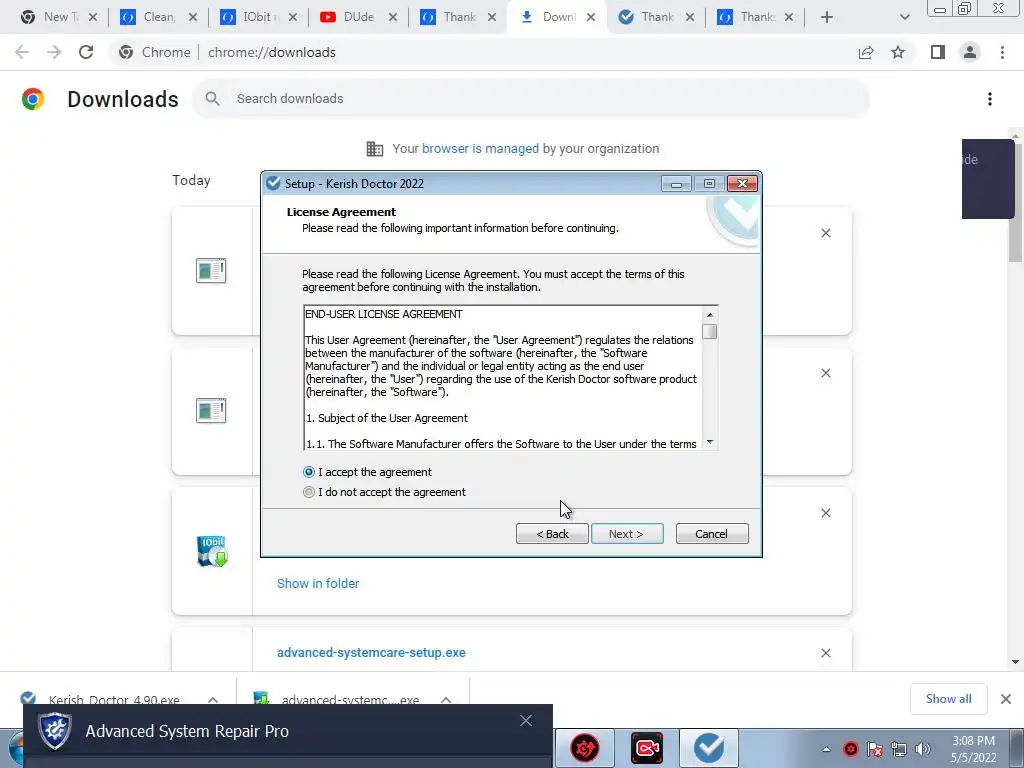This screenshot has height=768, width=1024.
Task: Remove second download entry from list
Action: [825, 373]
